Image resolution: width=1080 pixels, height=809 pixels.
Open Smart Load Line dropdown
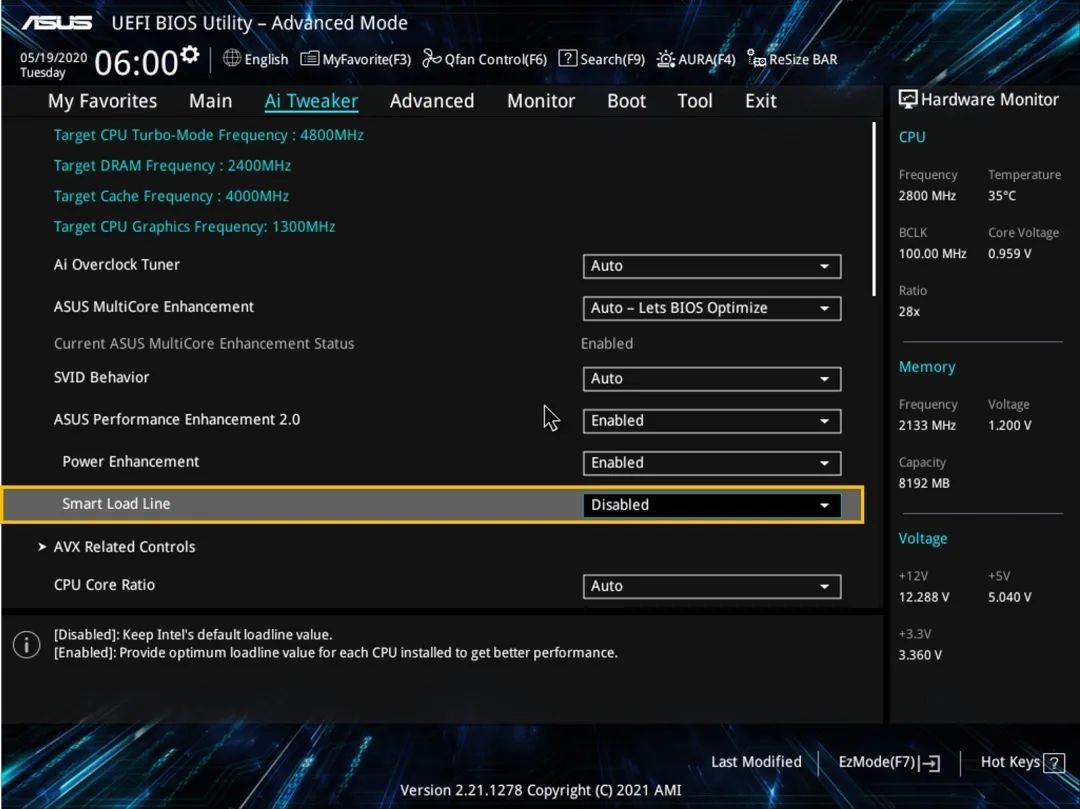pyautogui.click(x=712, y=505)
